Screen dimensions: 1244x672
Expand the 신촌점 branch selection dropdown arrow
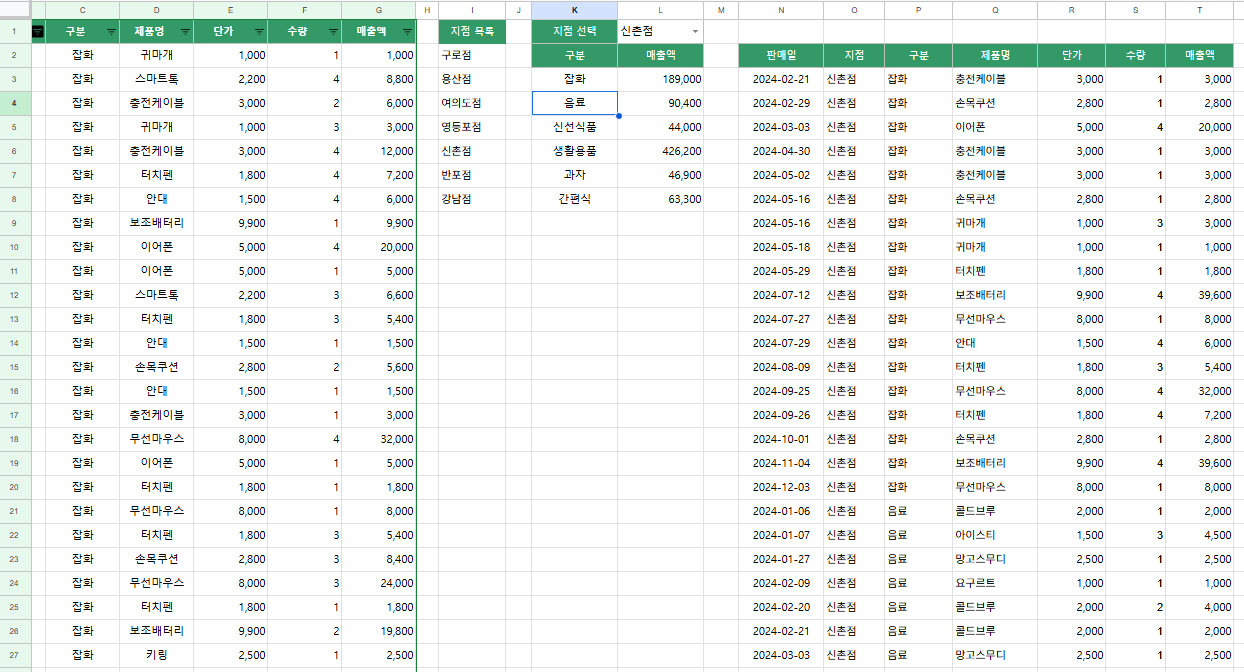(x=695, y=31)
